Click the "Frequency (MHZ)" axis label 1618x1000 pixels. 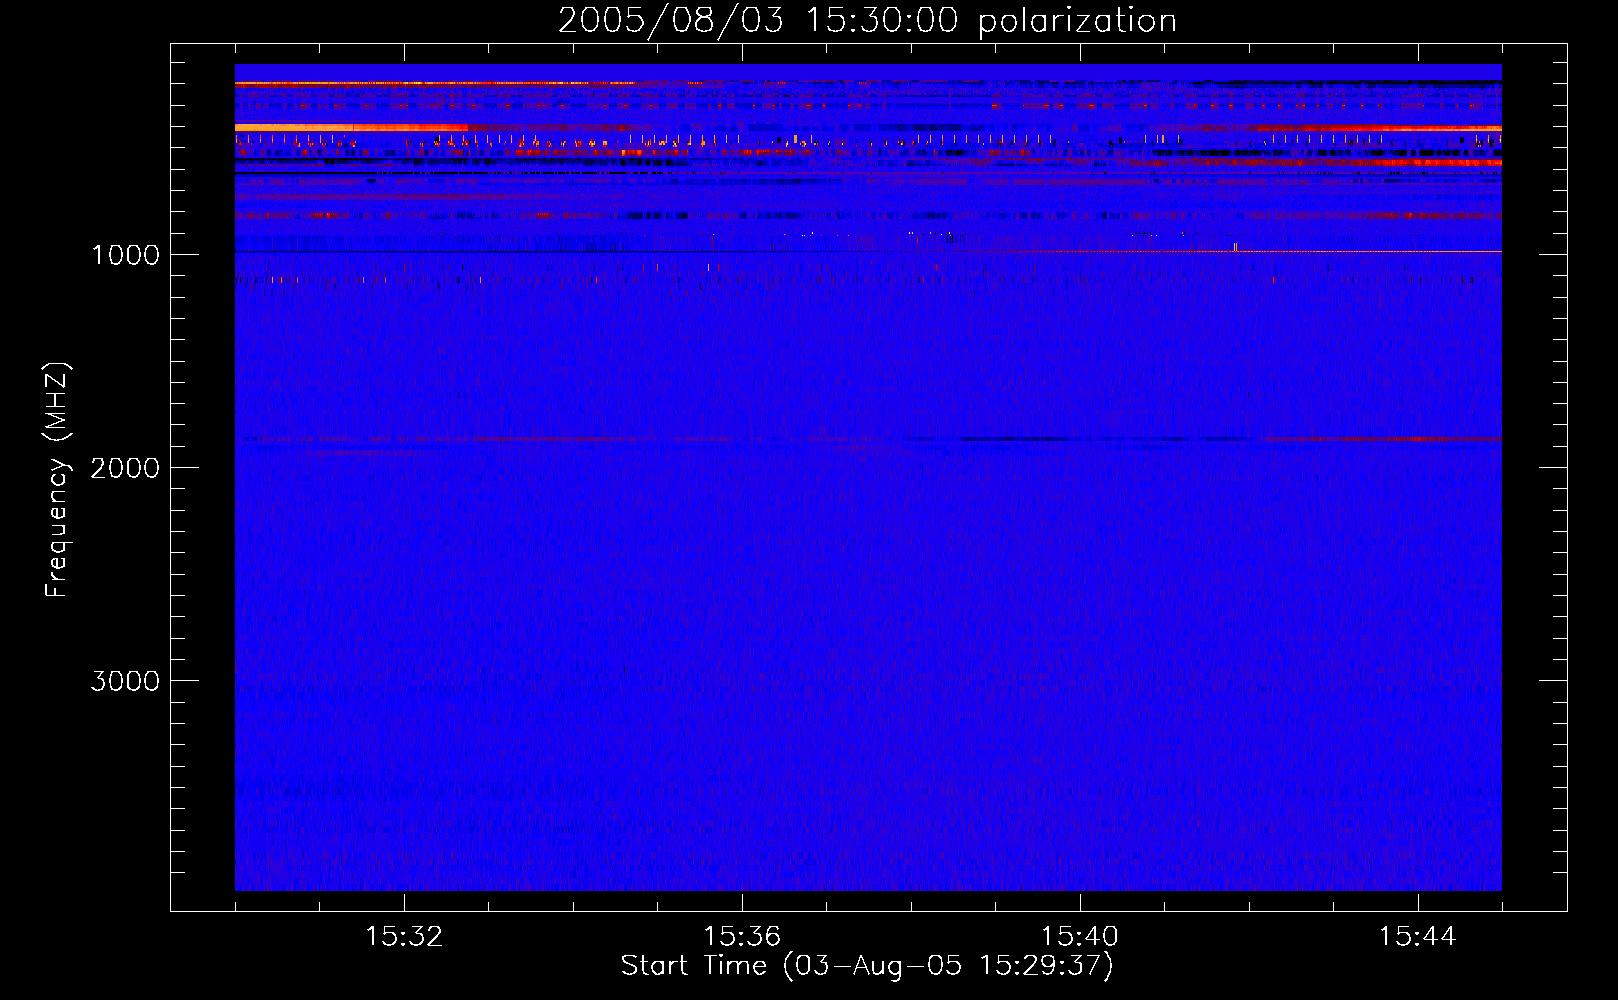click(x=57, y=480)
